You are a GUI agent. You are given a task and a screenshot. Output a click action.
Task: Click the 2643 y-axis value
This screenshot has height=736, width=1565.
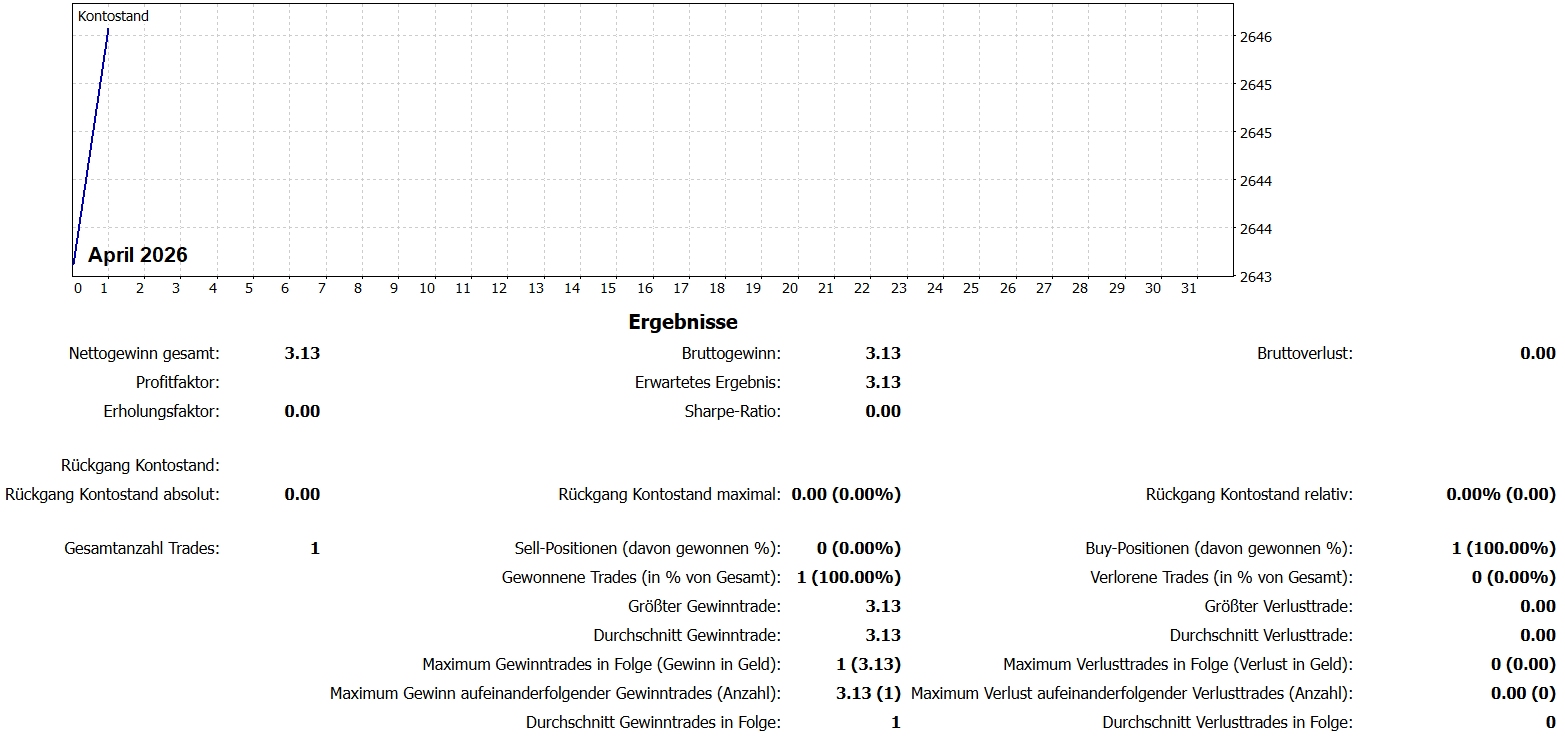pyautogui.click(x=1254, y=276)
